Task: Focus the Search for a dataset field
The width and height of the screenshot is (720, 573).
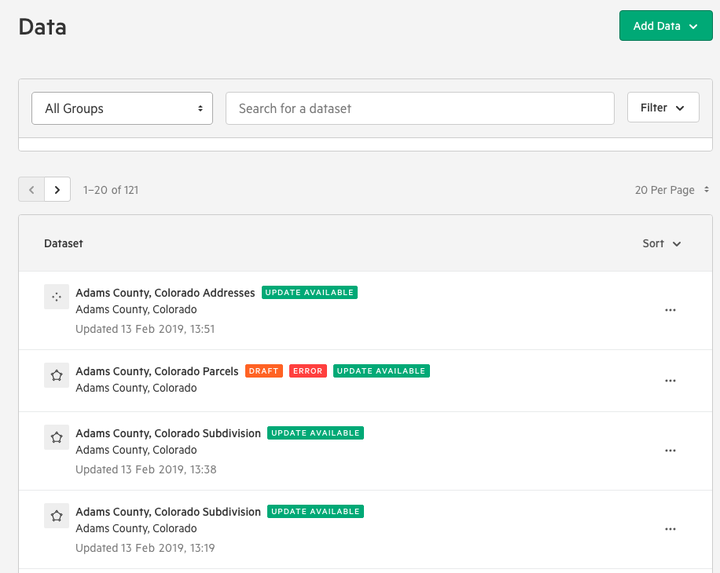Action: [420, 108]
